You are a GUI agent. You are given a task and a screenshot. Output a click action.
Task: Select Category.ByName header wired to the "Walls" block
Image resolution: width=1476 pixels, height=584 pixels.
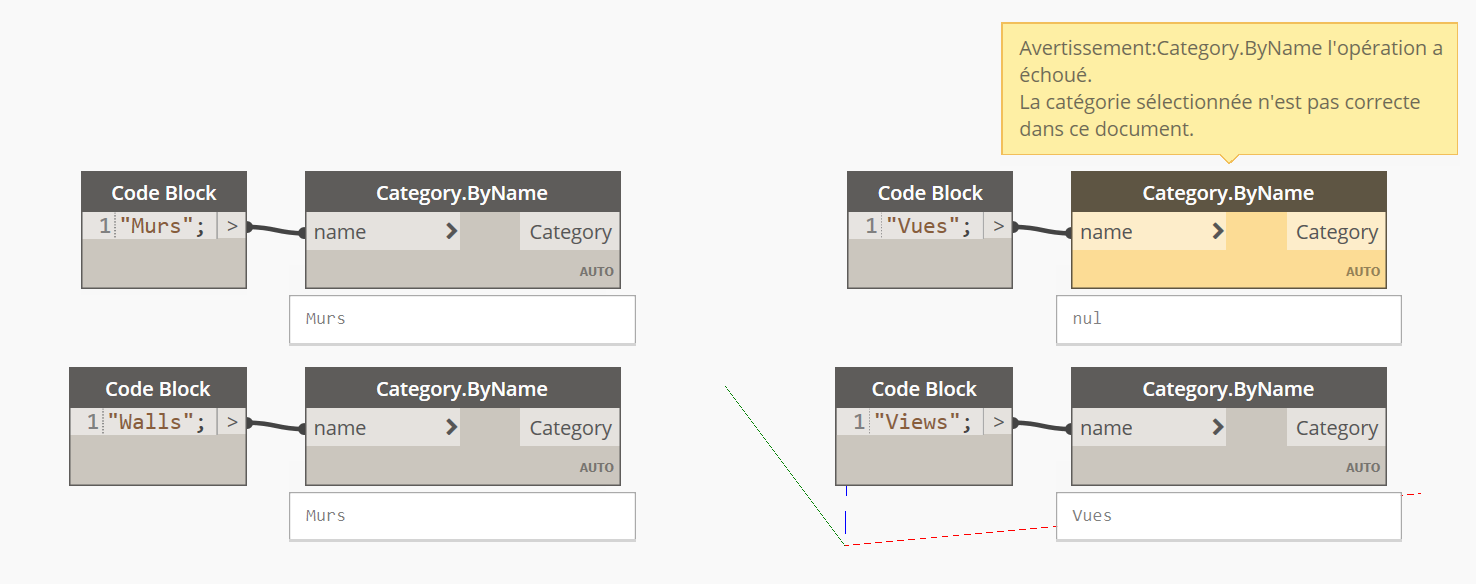pos(462,389)
